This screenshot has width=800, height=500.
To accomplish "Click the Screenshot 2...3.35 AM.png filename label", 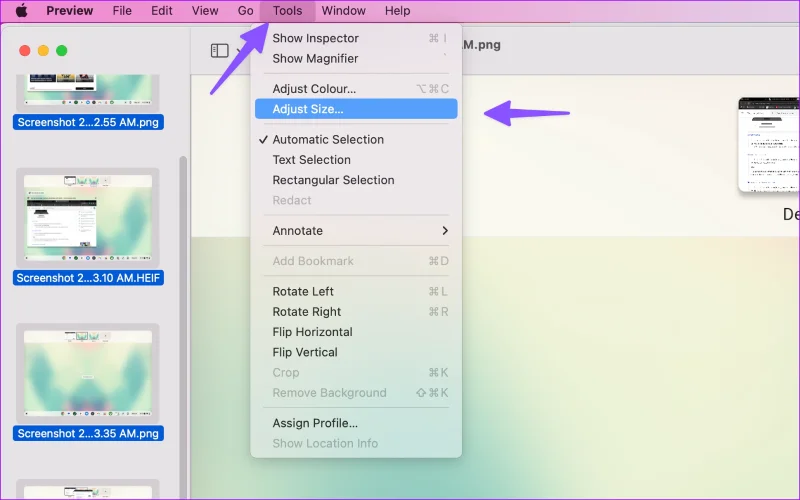I will point(88,433).
